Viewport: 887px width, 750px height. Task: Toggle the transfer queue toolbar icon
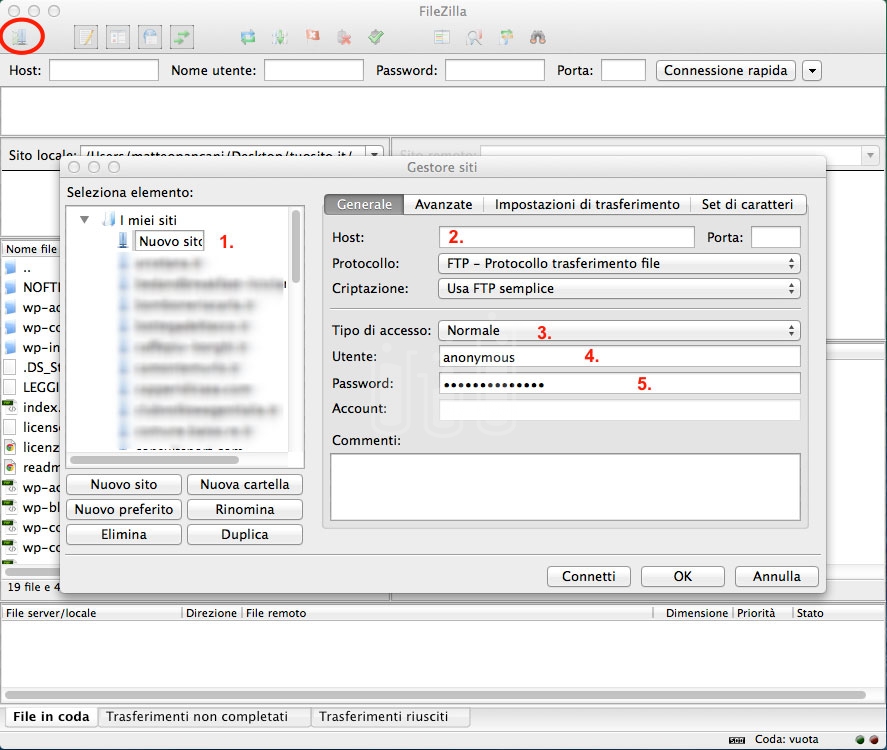click(182, 37)
